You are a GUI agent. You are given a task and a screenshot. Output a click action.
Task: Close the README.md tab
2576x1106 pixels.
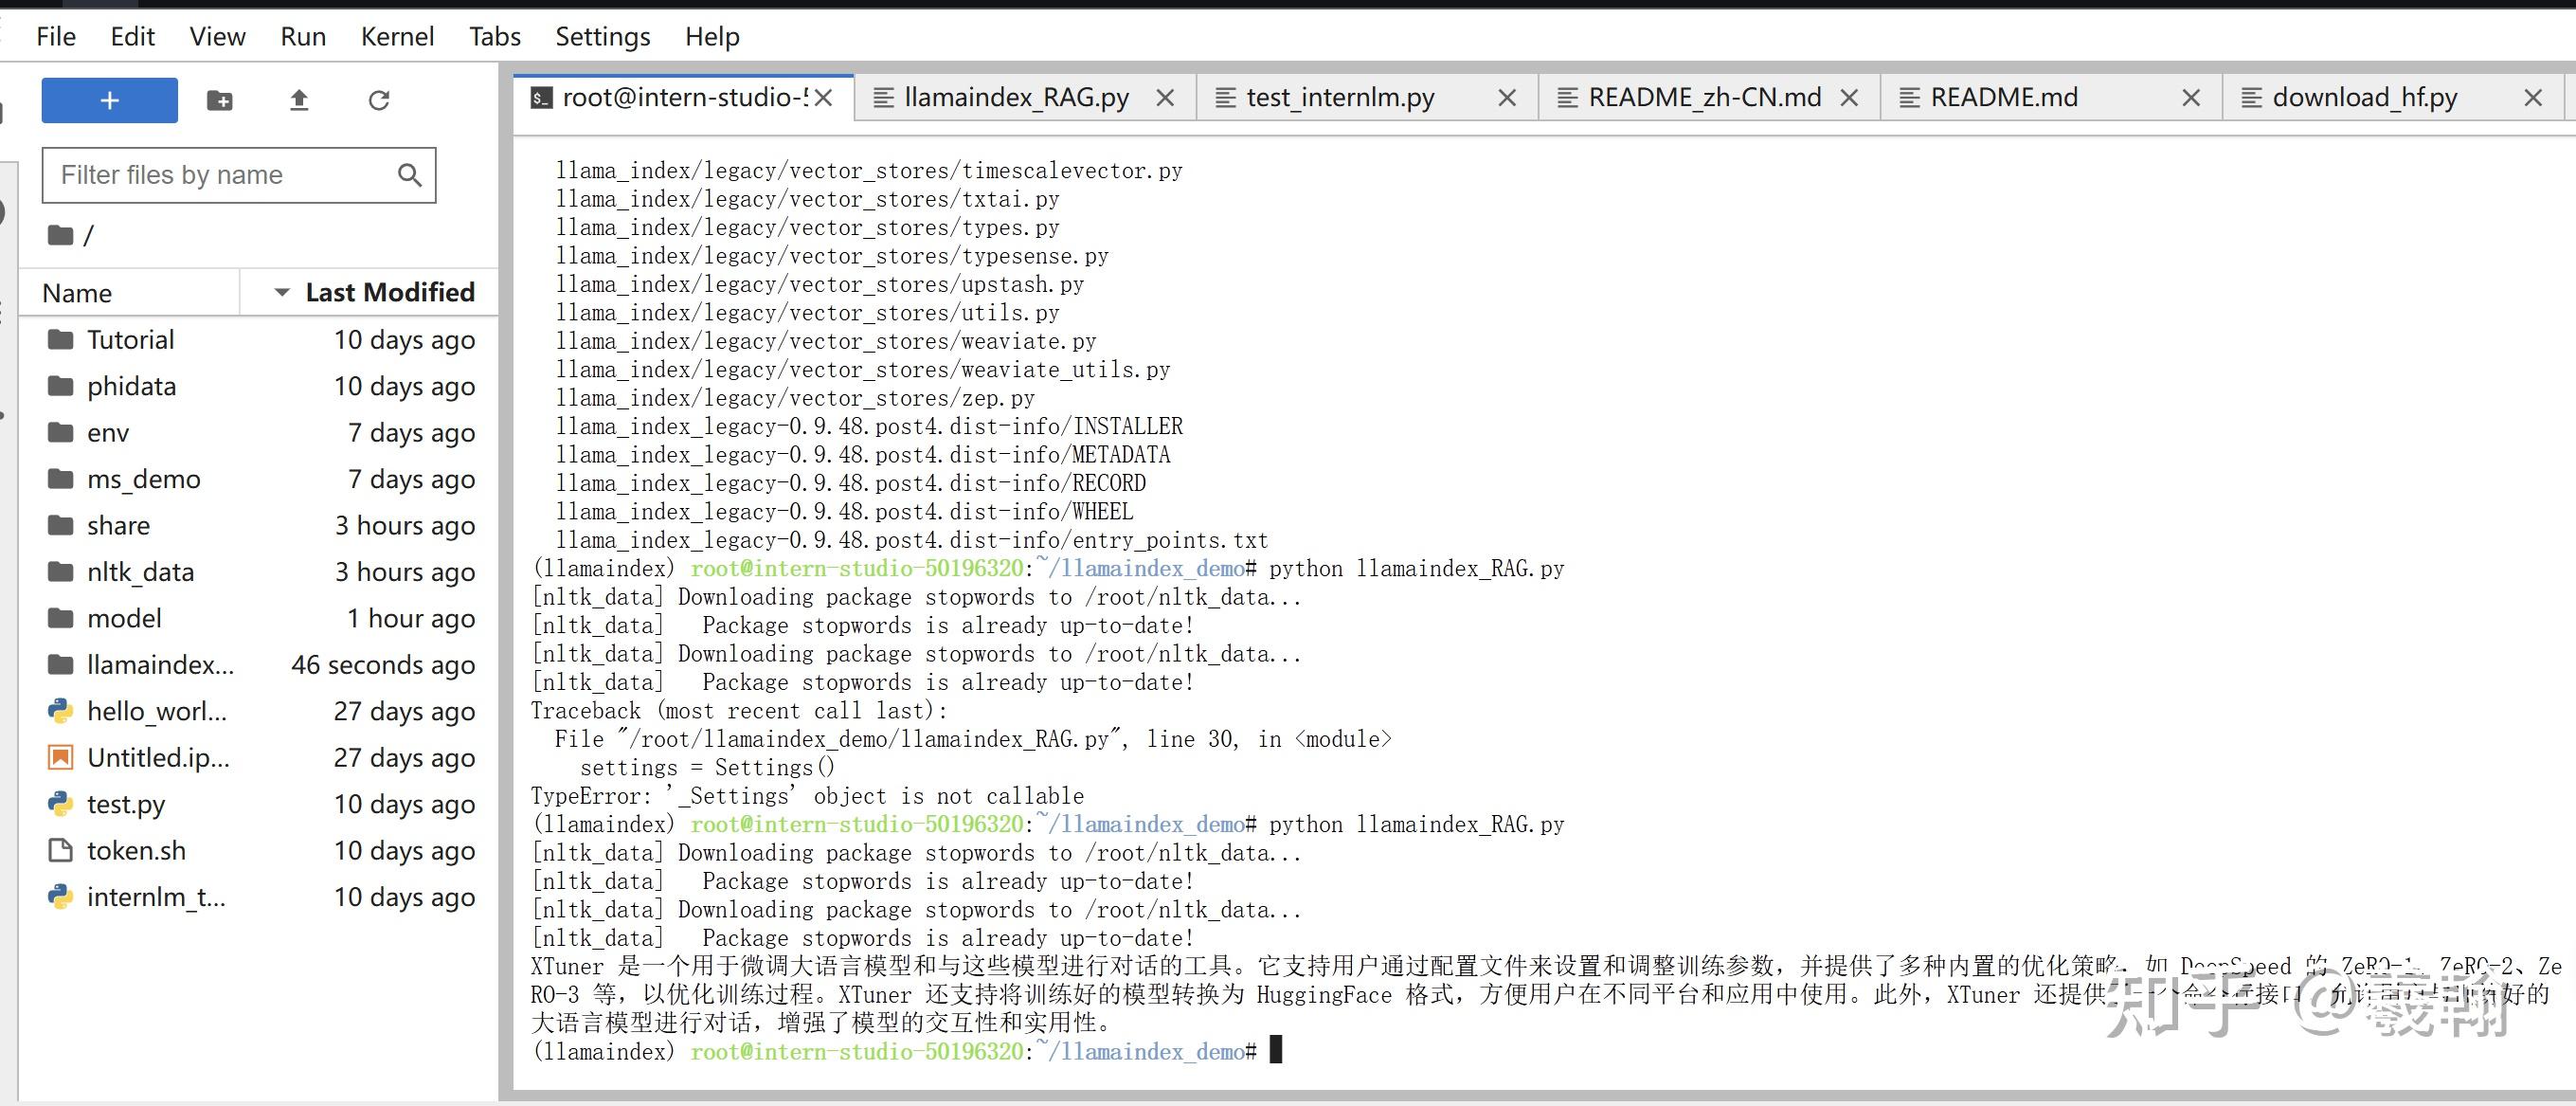2191,98
